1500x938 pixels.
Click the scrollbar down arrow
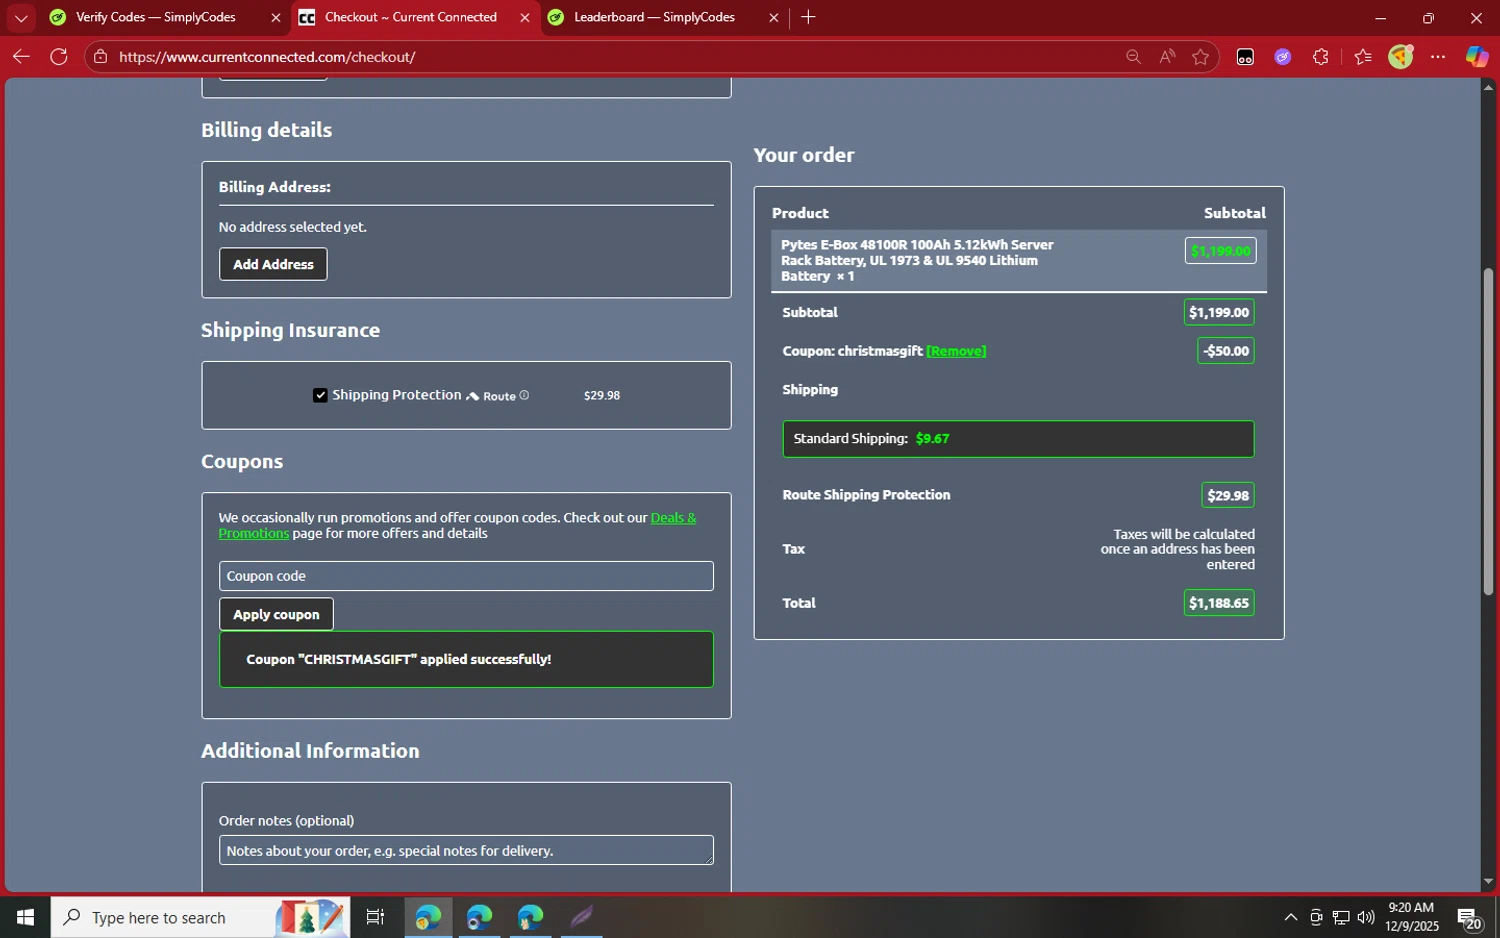[1488, 882]
